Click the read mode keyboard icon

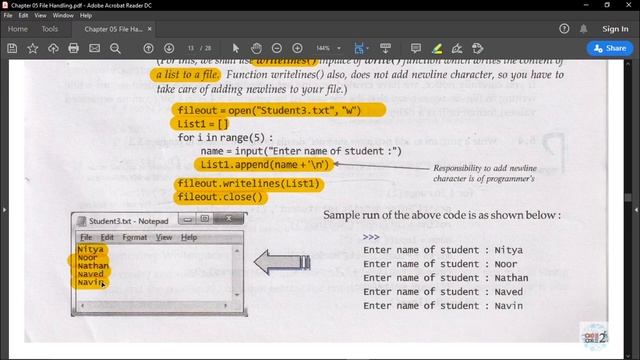385,48
